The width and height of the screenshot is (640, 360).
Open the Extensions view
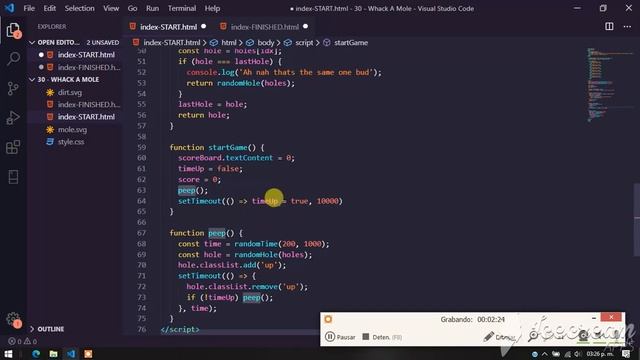(13, 147)
